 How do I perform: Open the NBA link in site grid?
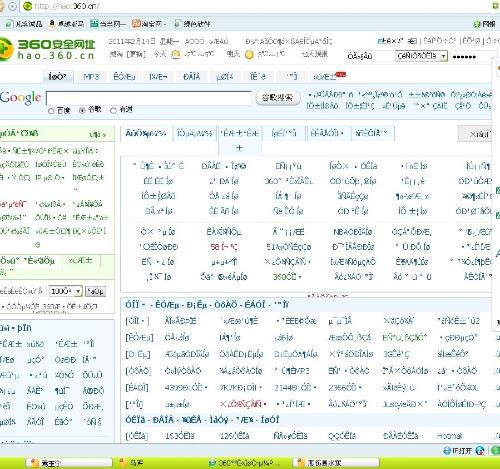(x=353, y=232)
